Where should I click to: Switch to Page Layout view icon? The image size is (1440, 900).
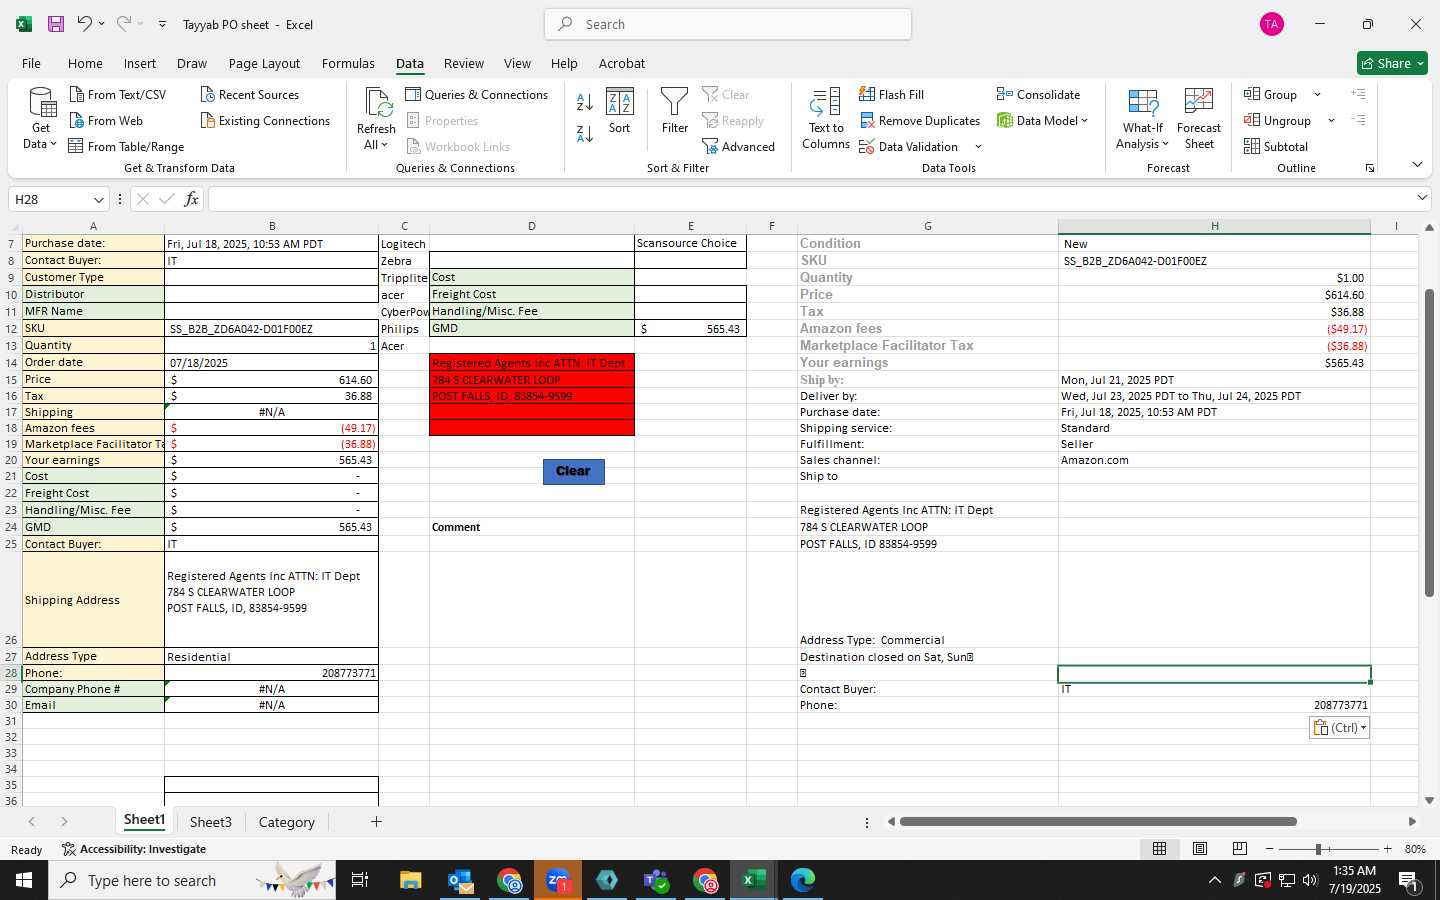[x=1200, y=849]
